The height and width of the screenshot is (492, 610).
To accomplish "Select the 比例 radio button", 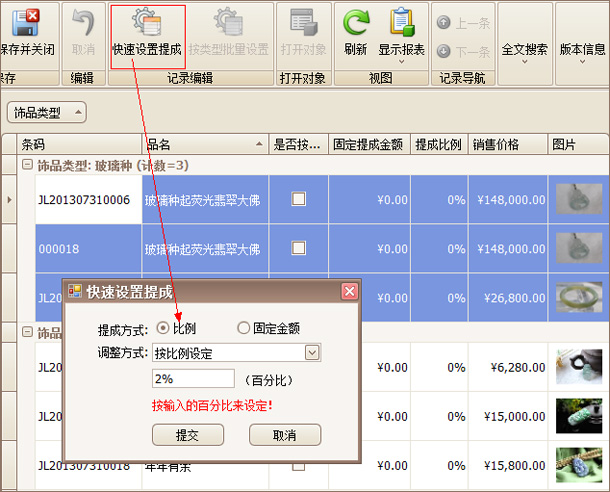I will point(163,328).
